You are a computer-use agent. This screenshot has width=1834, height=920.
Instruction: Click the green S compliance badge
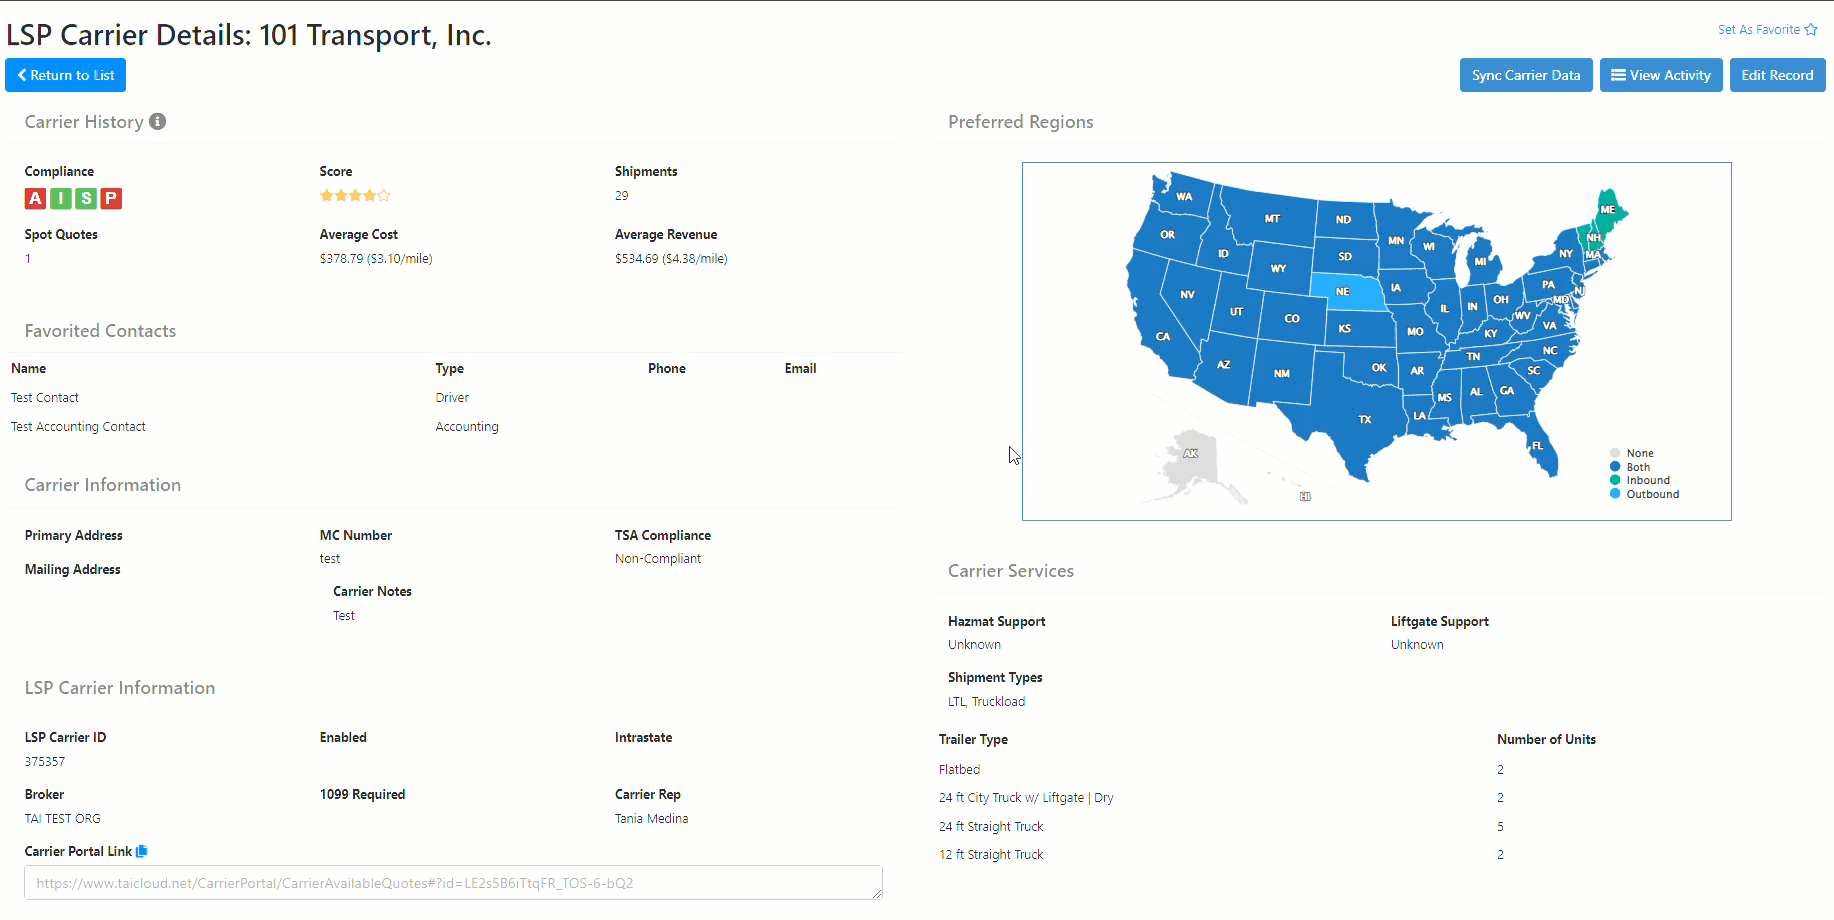[x=86, y=198]
